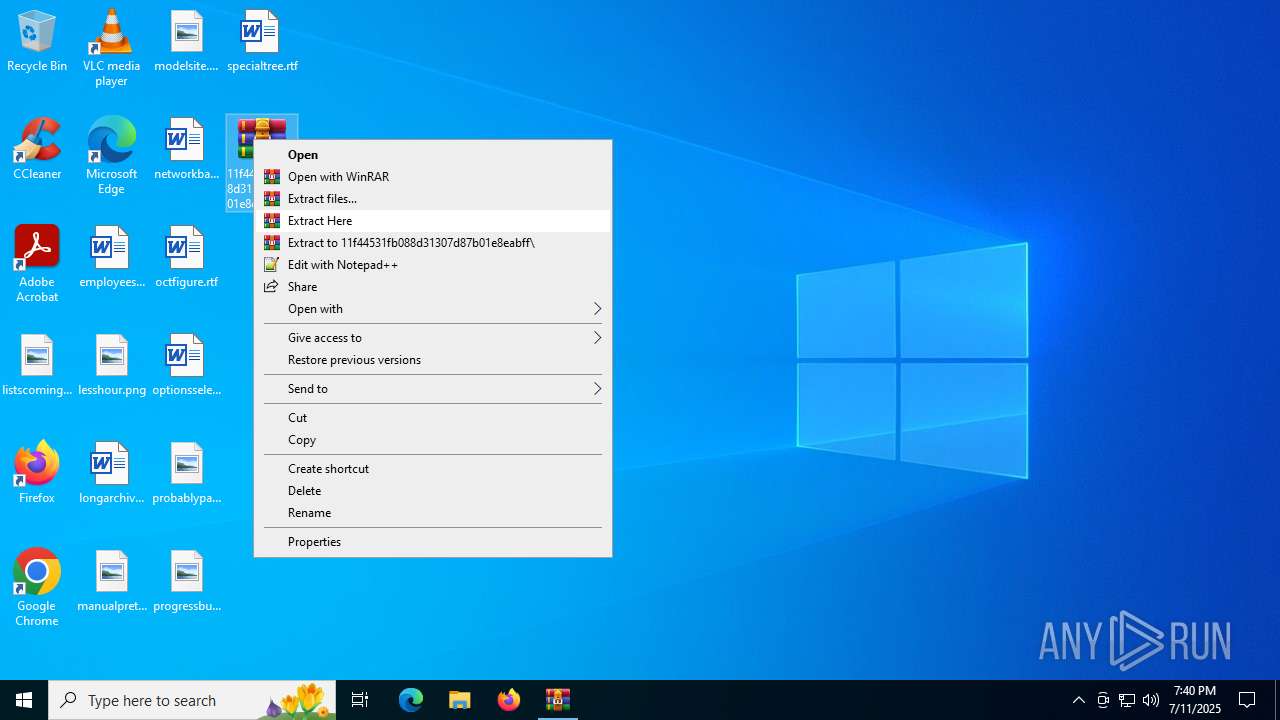Image resolution: width=1280 pixels, height=720 pixels.
Task: Choose Open with WinRAR
Action: point(432,177)
